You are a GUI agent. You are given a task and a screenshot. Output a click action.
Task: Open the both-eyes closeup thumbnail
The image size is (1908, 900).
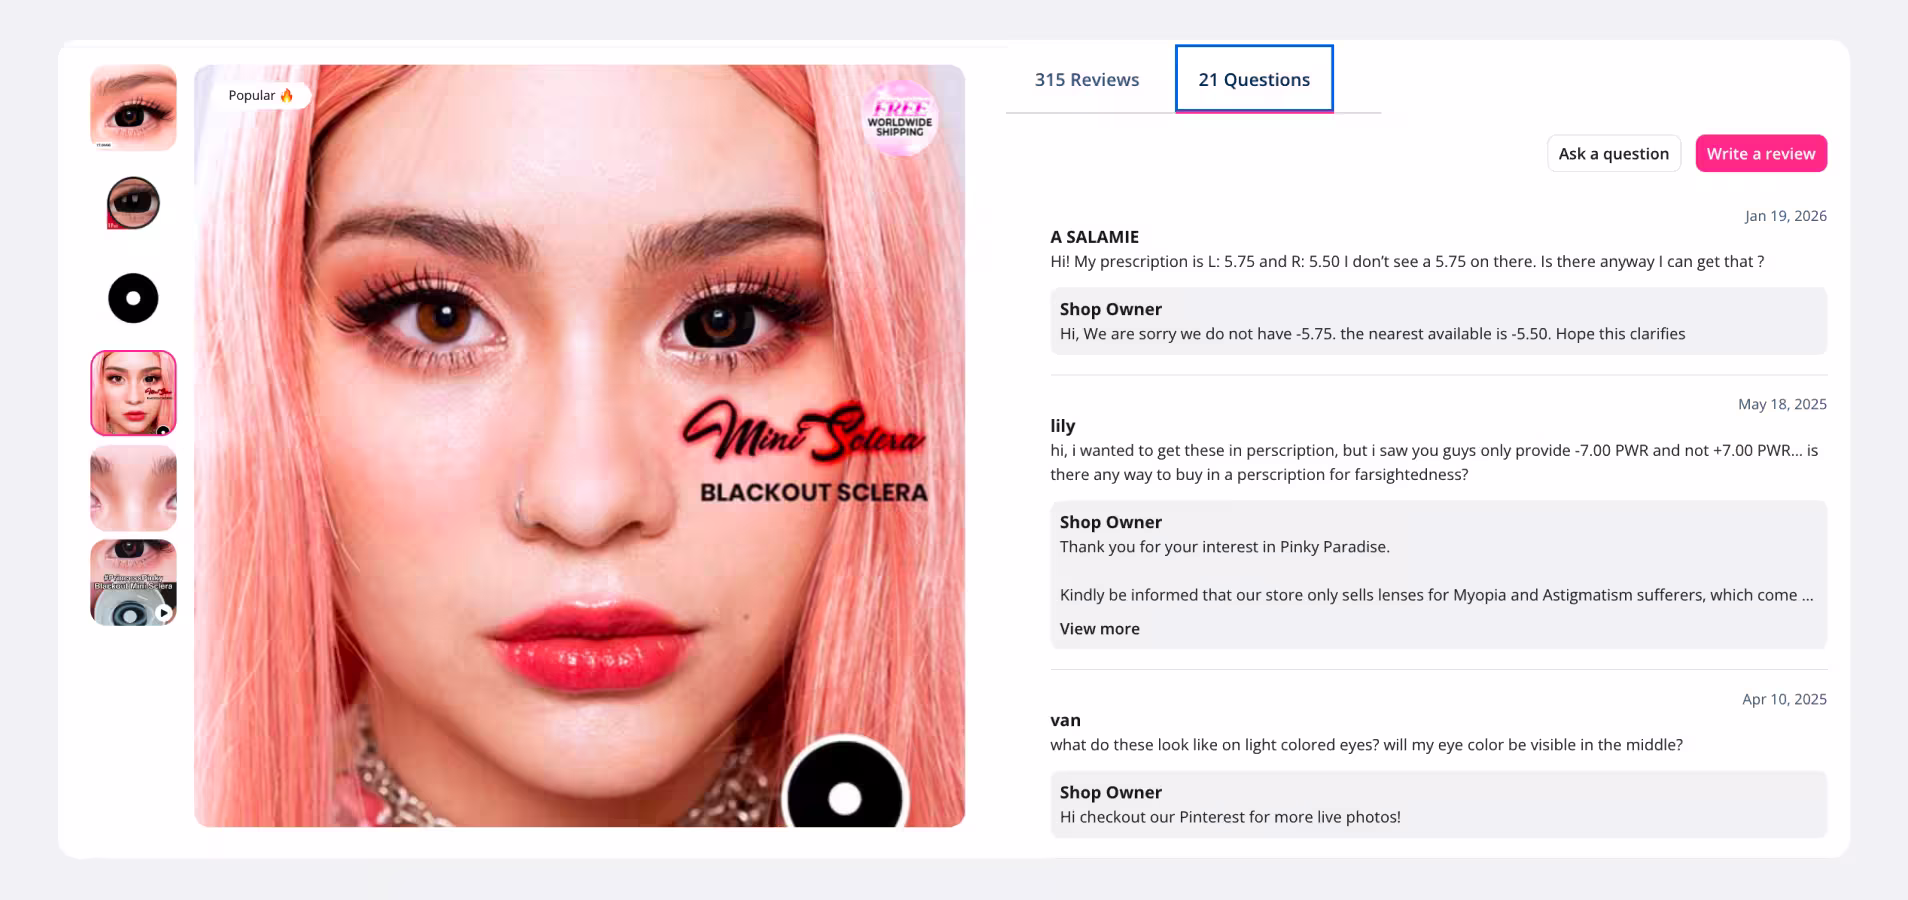pos(133,488)
